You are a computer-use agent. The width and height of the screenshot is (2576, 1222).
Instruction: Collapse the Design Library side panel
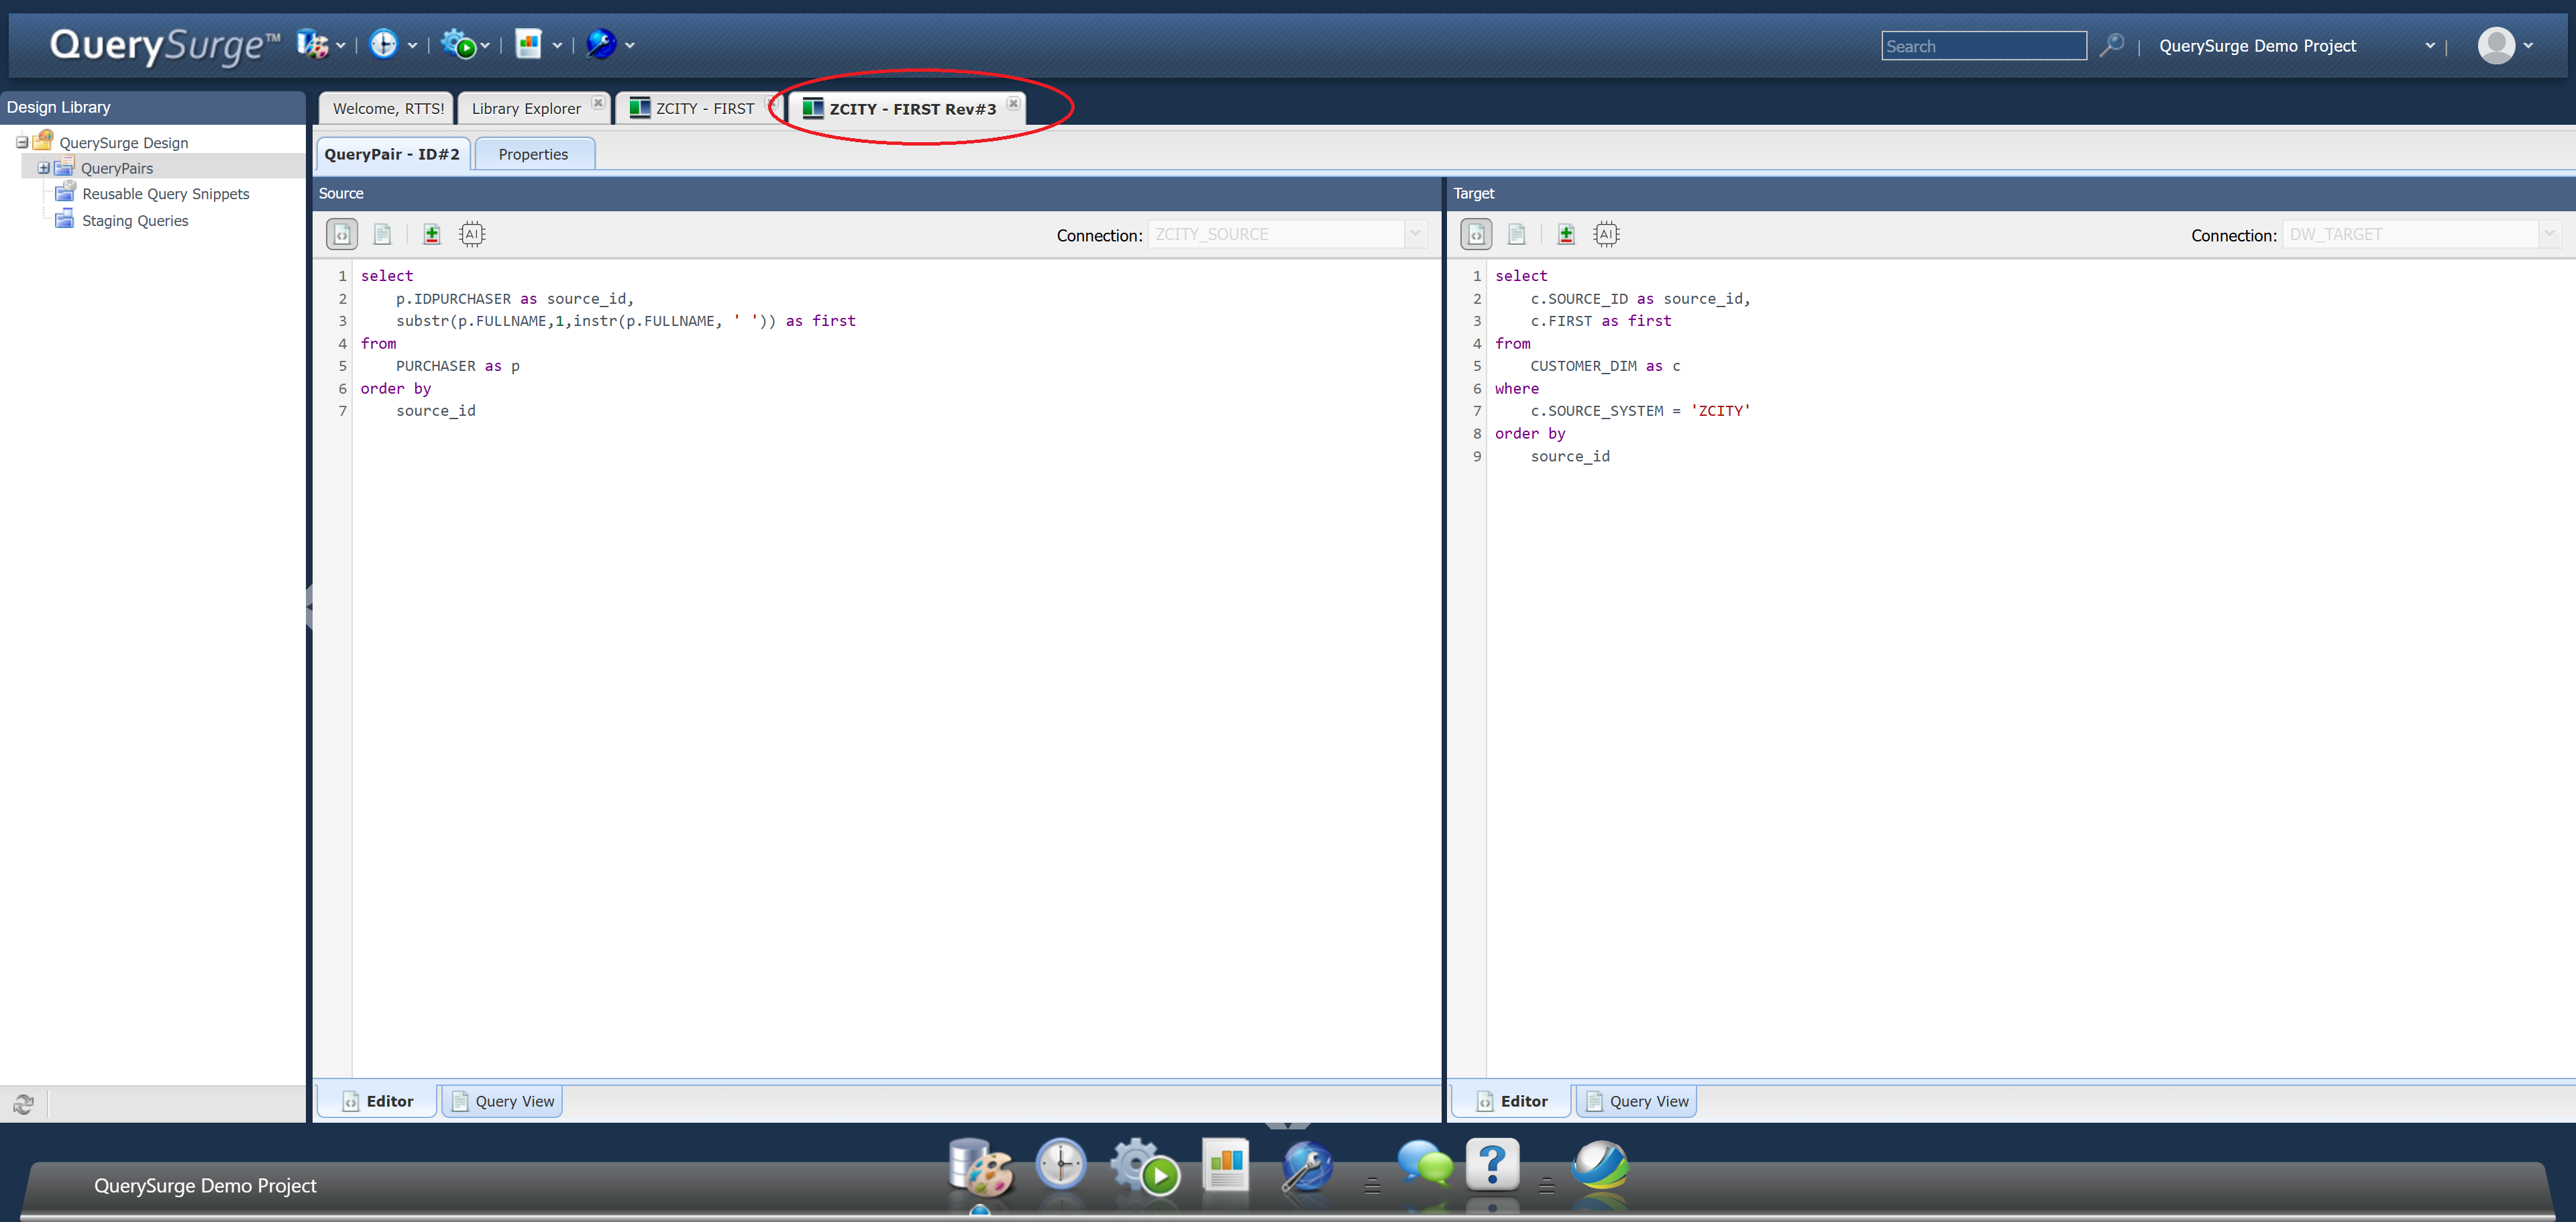pyautogui.click(x=309, y=606)
